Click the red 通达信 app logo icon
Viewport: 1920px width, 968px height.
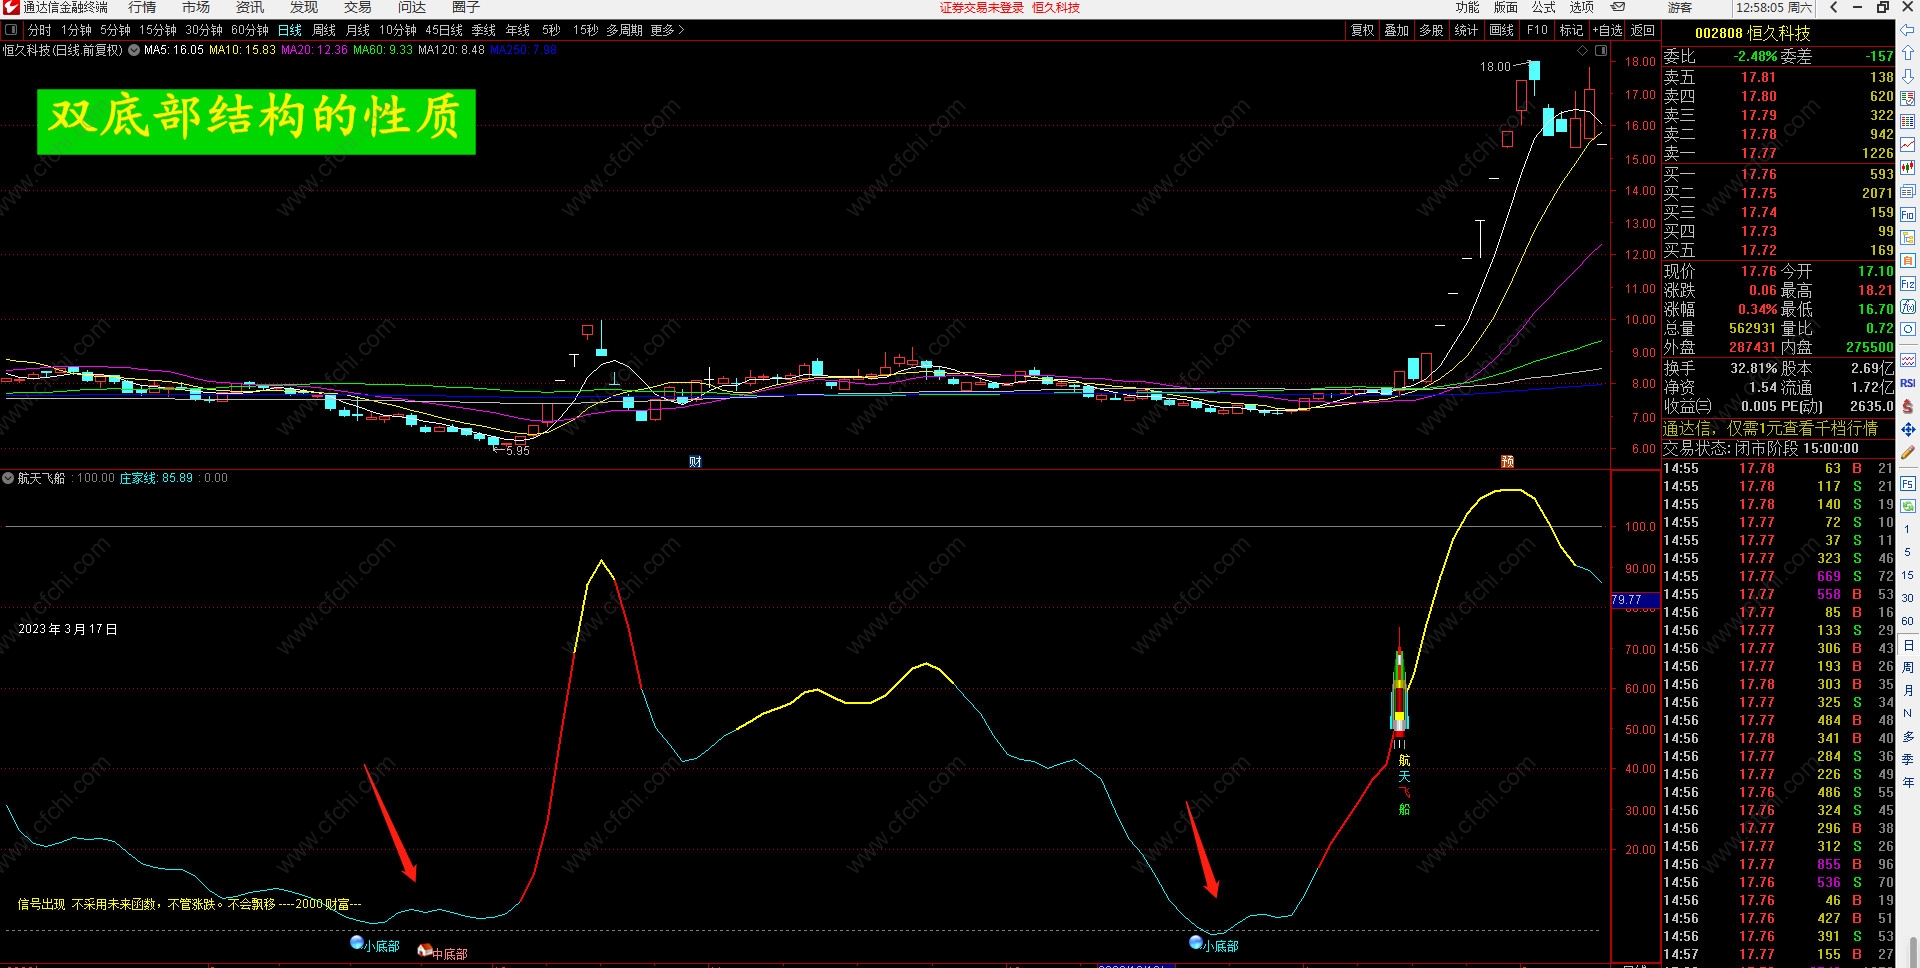(x=11, y=8)
